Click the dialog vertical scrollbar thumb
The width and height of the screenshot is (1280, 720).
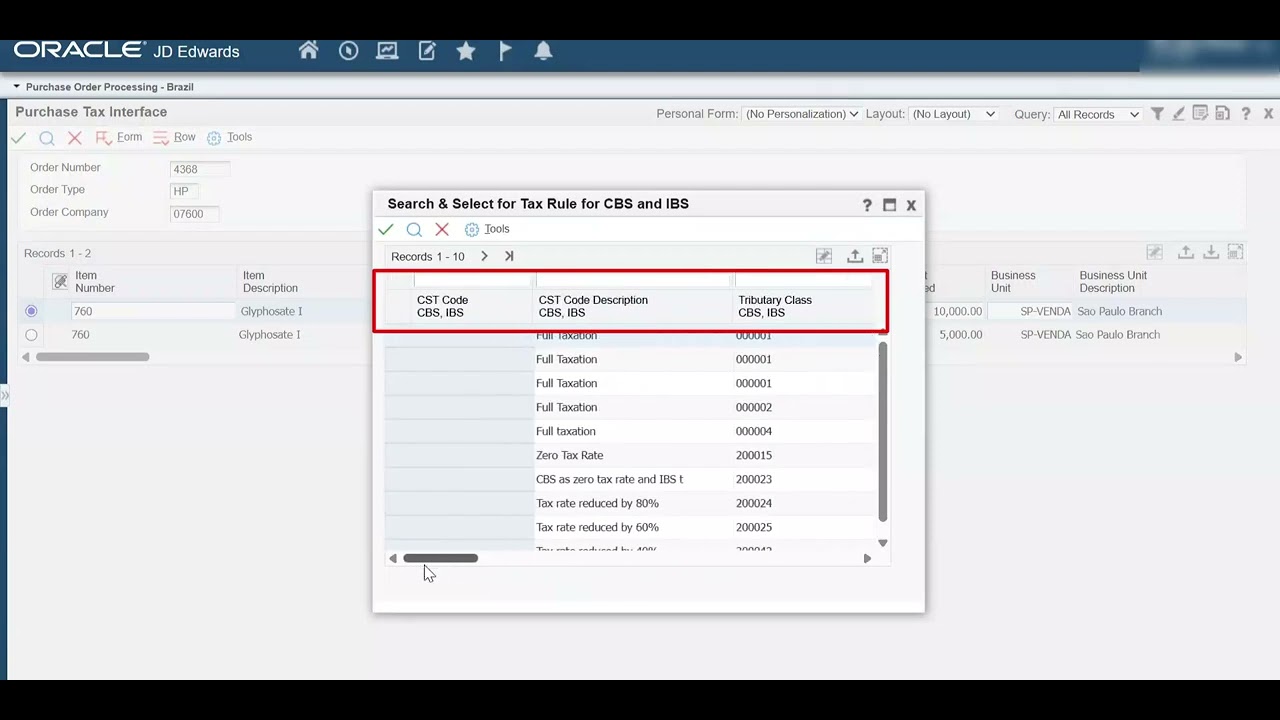pyautogui.click(x=883, y=431)
